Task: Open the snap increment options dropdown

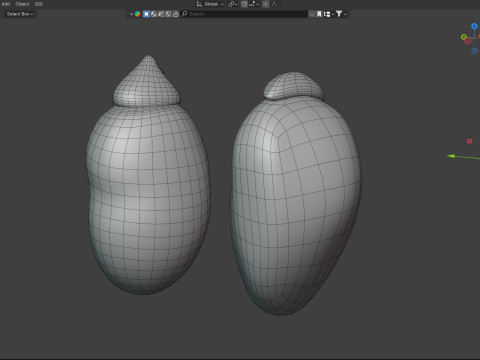Action: [254, 4]
